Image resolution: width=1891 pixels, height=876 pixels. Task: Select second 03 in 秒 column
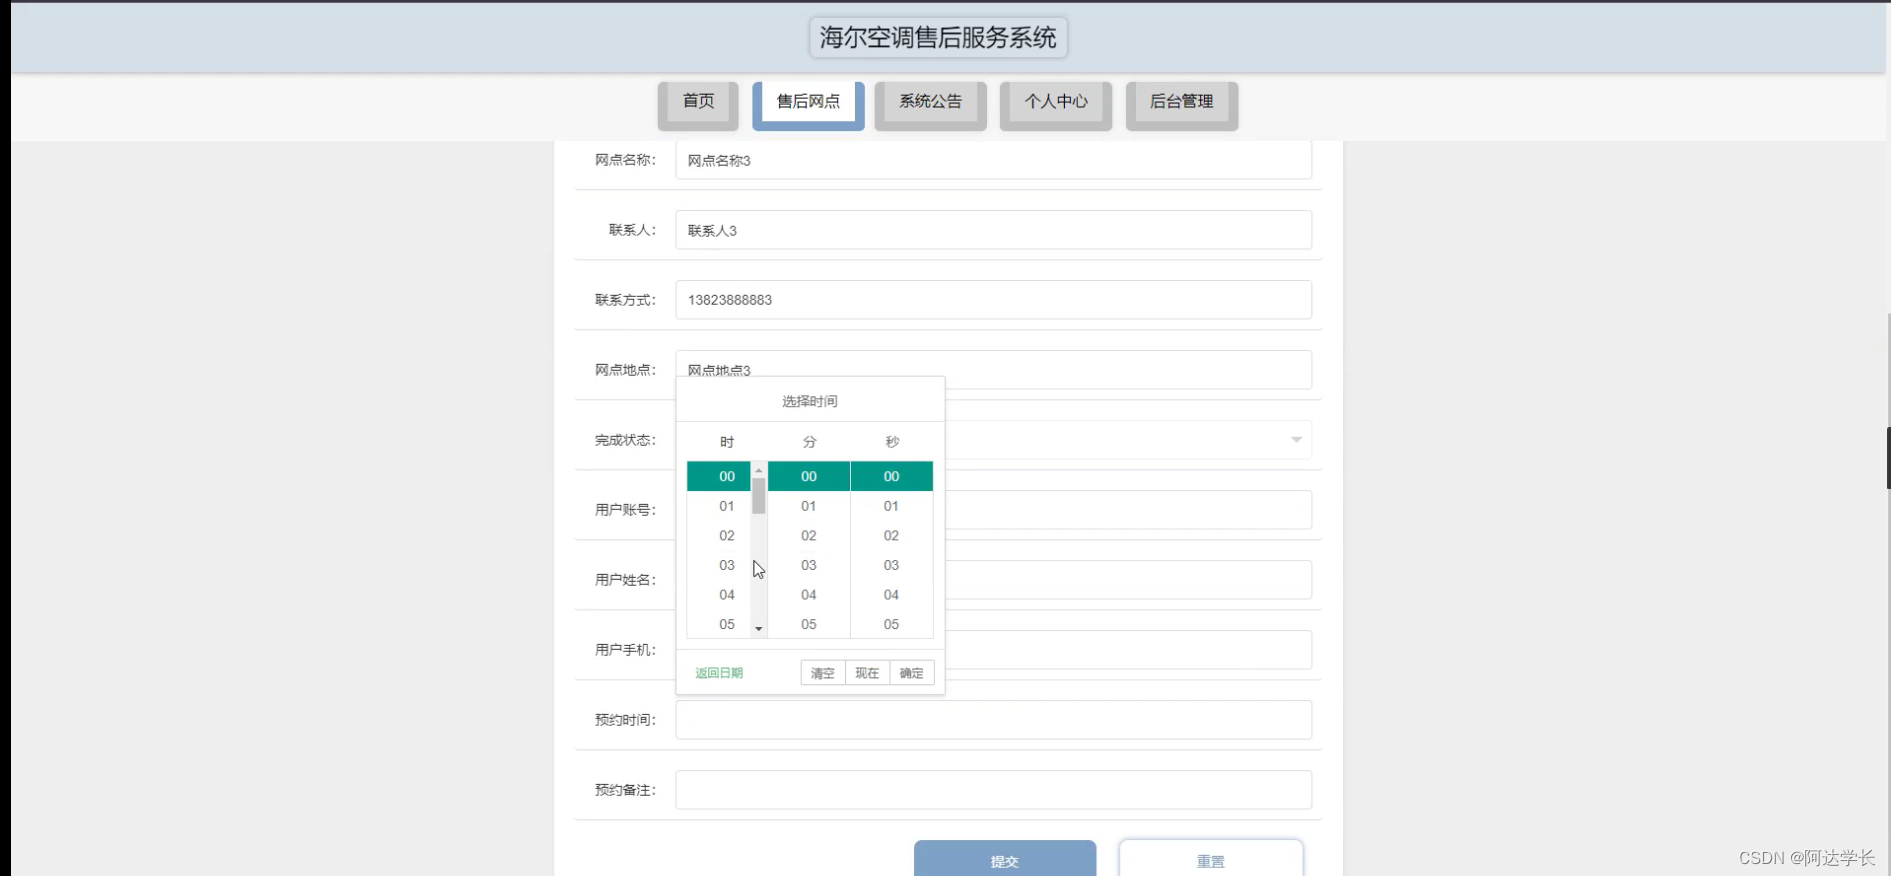coord(891,565)
